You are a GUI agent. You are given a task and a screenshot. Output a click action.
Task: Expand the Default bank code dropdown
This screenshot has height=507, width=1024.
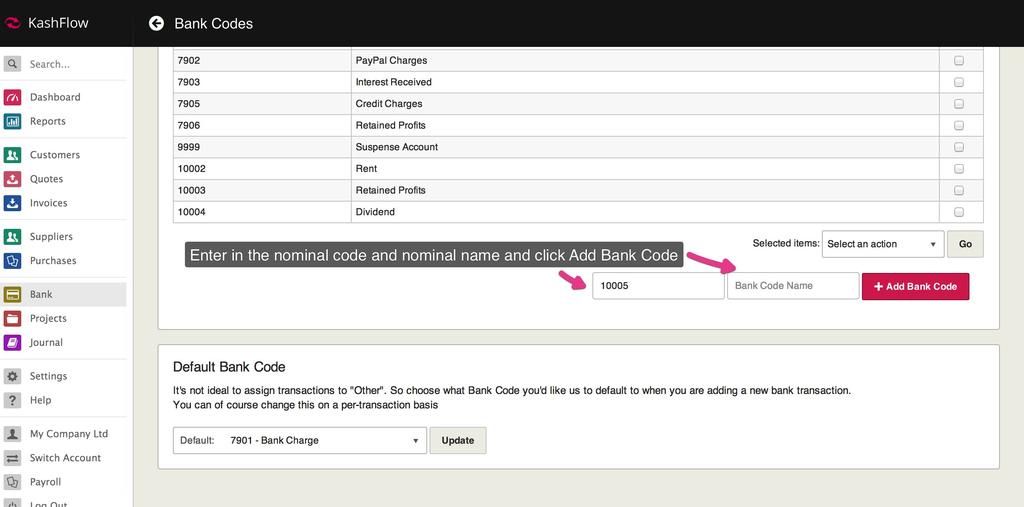300,440
